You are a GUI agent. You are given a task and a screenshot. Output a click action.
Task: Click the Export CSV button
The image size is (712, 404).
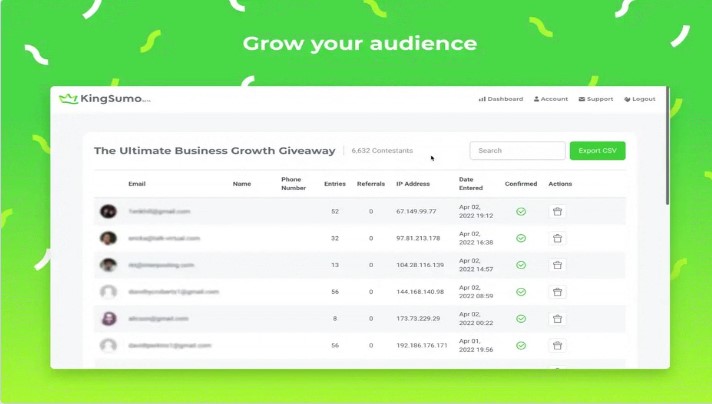tap(598, 150)
